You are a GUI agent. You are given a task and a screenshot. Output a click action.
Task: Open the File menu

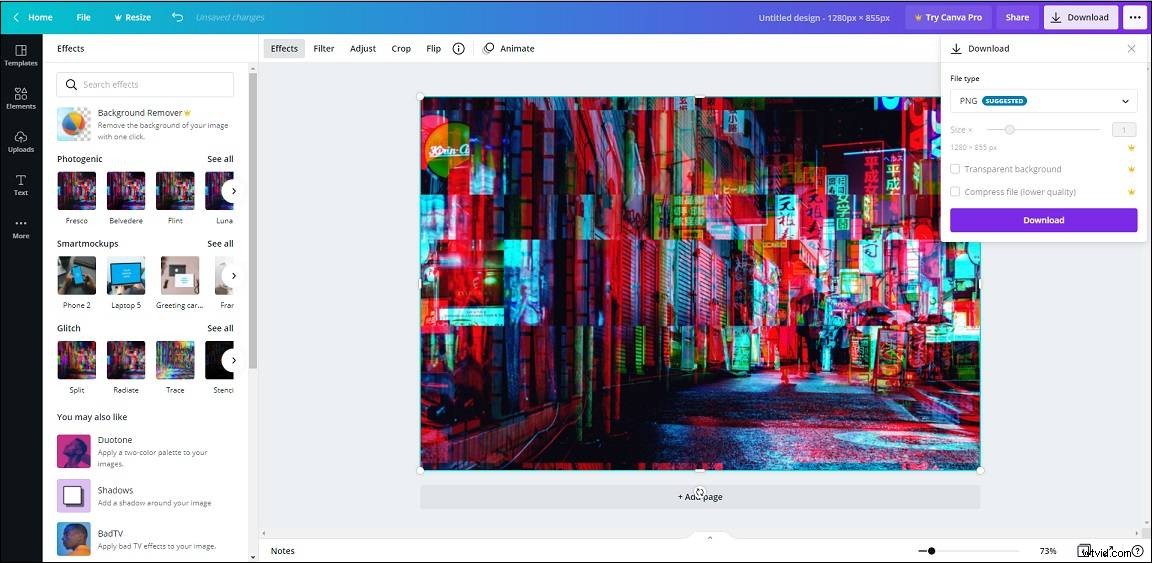(84, 17)
